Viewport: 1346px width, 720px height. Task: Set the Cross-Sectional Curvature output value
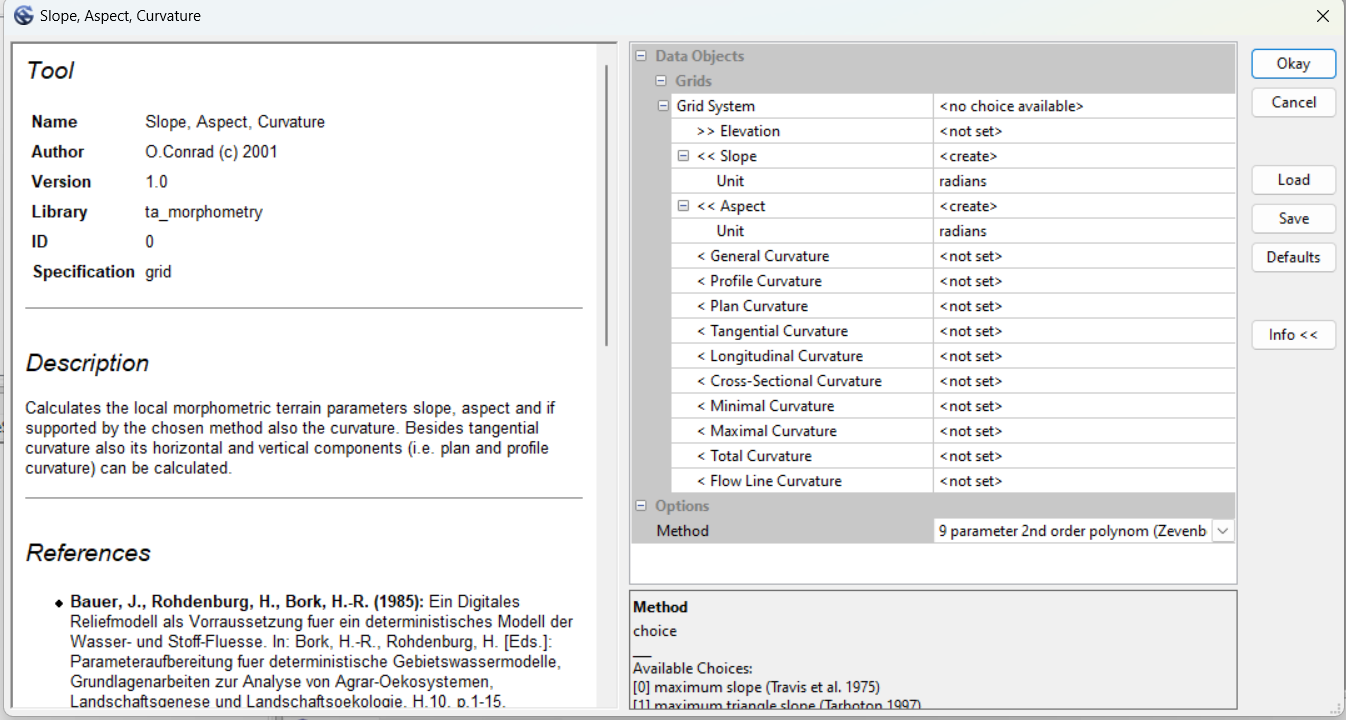pos(1084,381)
